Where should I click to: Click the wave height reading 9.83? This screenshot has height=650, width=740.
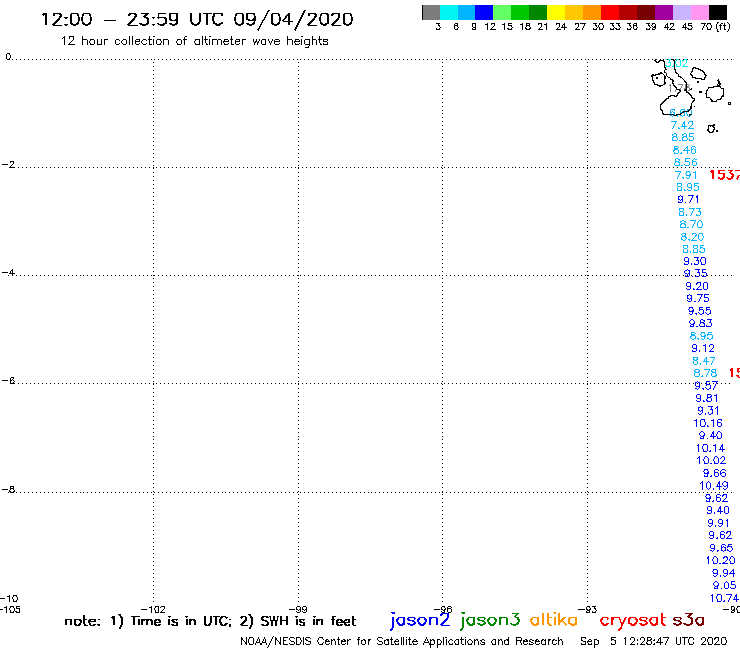pyautogui.click(x=701, y=324)
